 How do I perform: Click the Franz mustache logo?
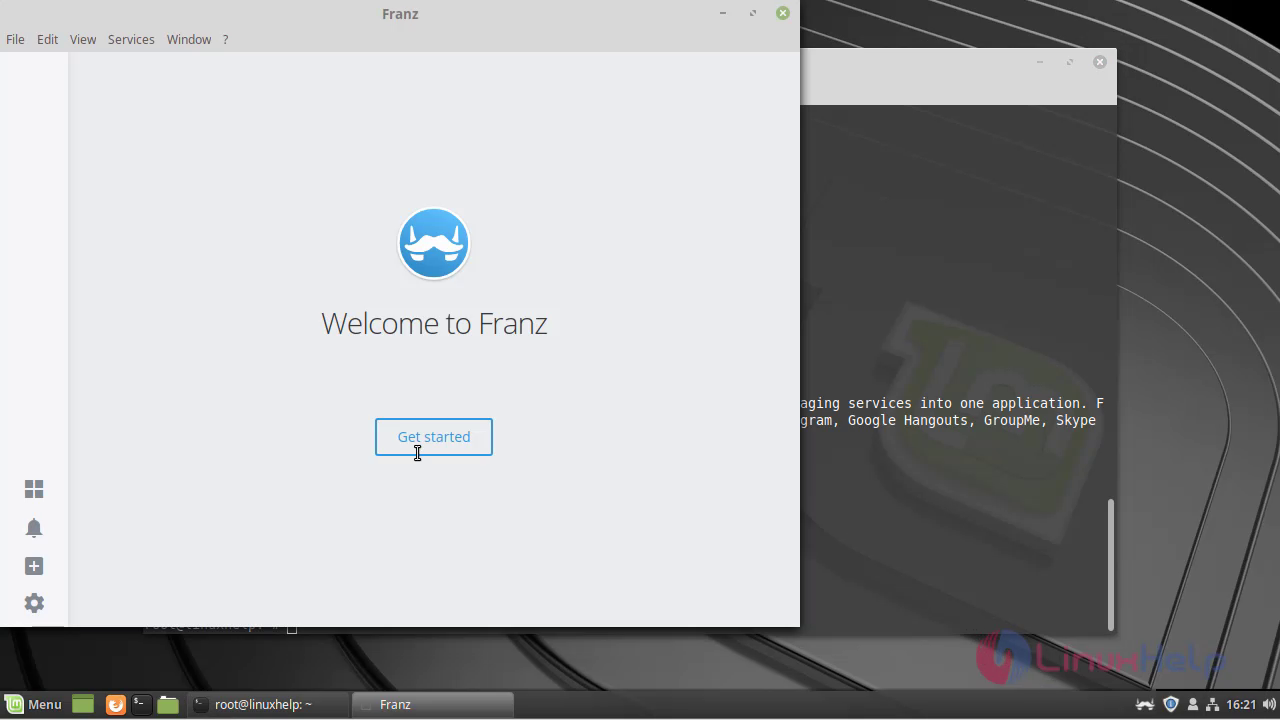434,243
